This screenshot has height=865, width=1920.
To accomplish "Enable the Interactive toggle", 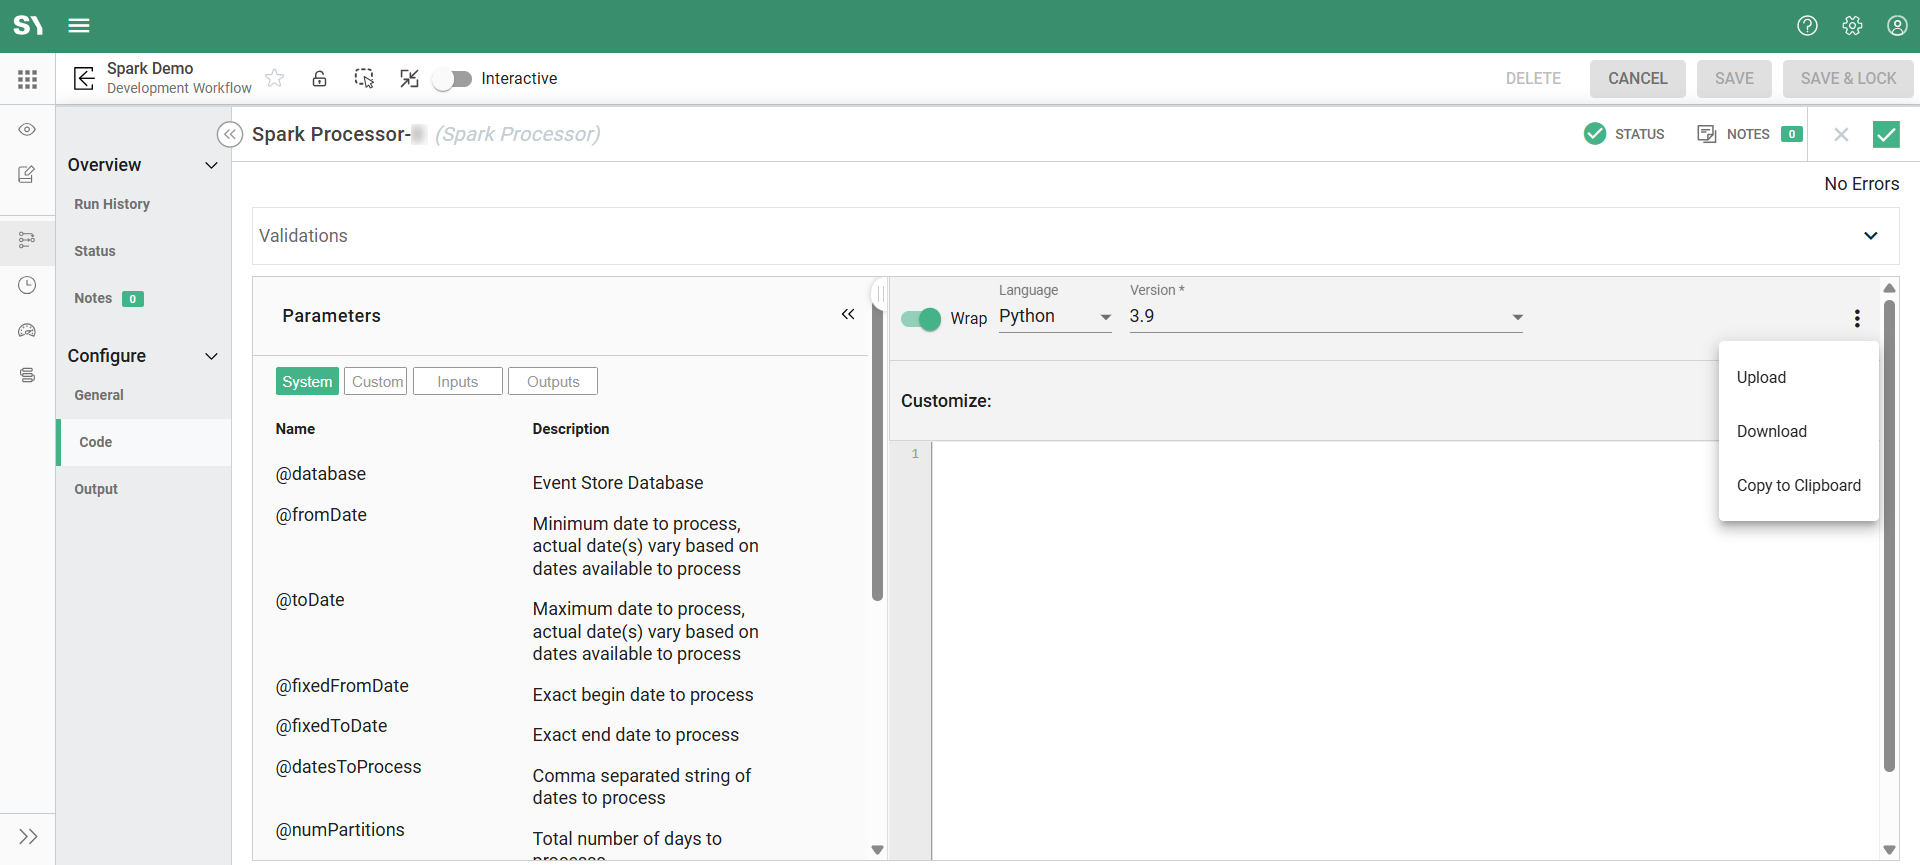I will [x=453, y=79].
